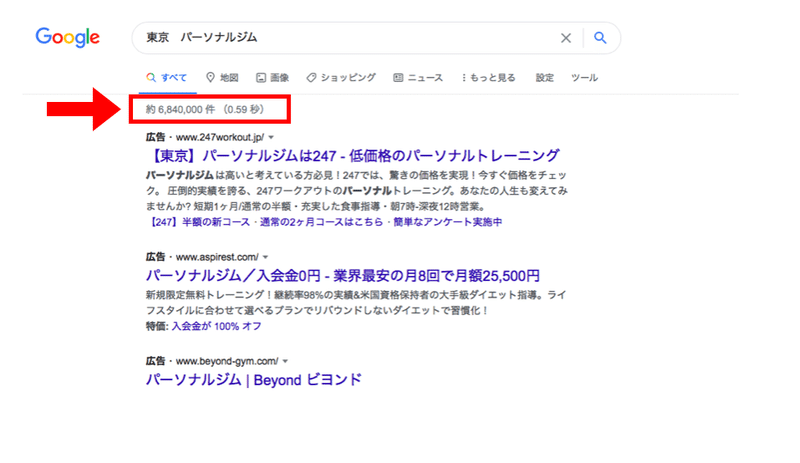Click the 約 6,840,000 件 result count text

tap(180, 109)
